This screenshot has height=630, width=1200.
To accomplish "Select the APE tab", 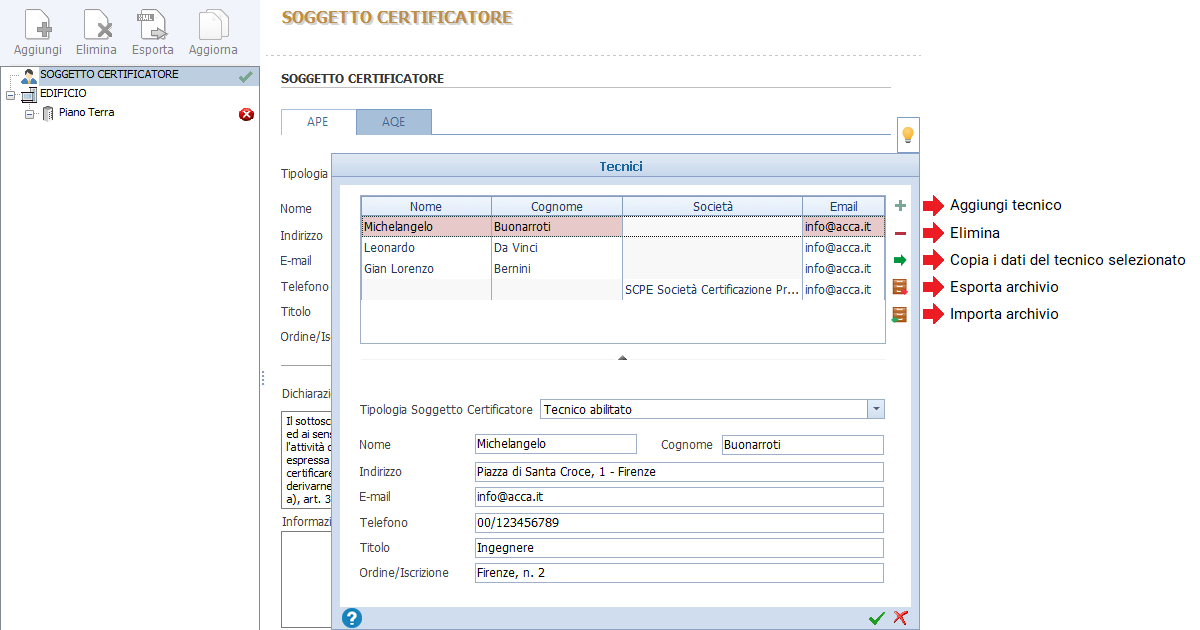I will tap(318, 122).
